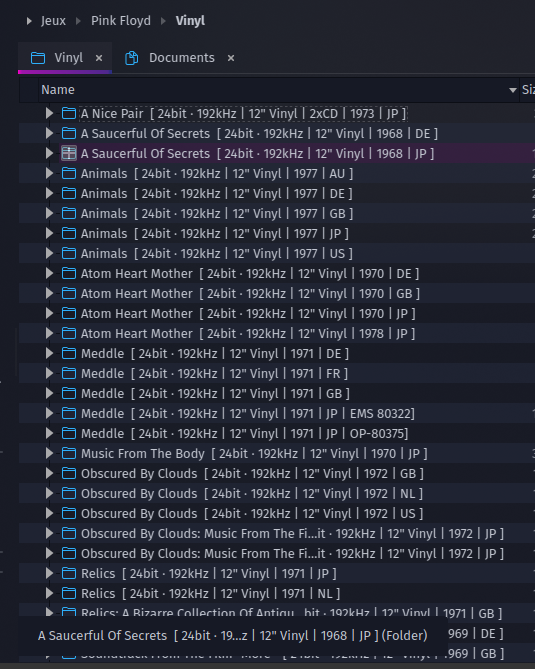Click the folder icon for Relics 1971 JP
Screen dimensions: 535x669
69,573
